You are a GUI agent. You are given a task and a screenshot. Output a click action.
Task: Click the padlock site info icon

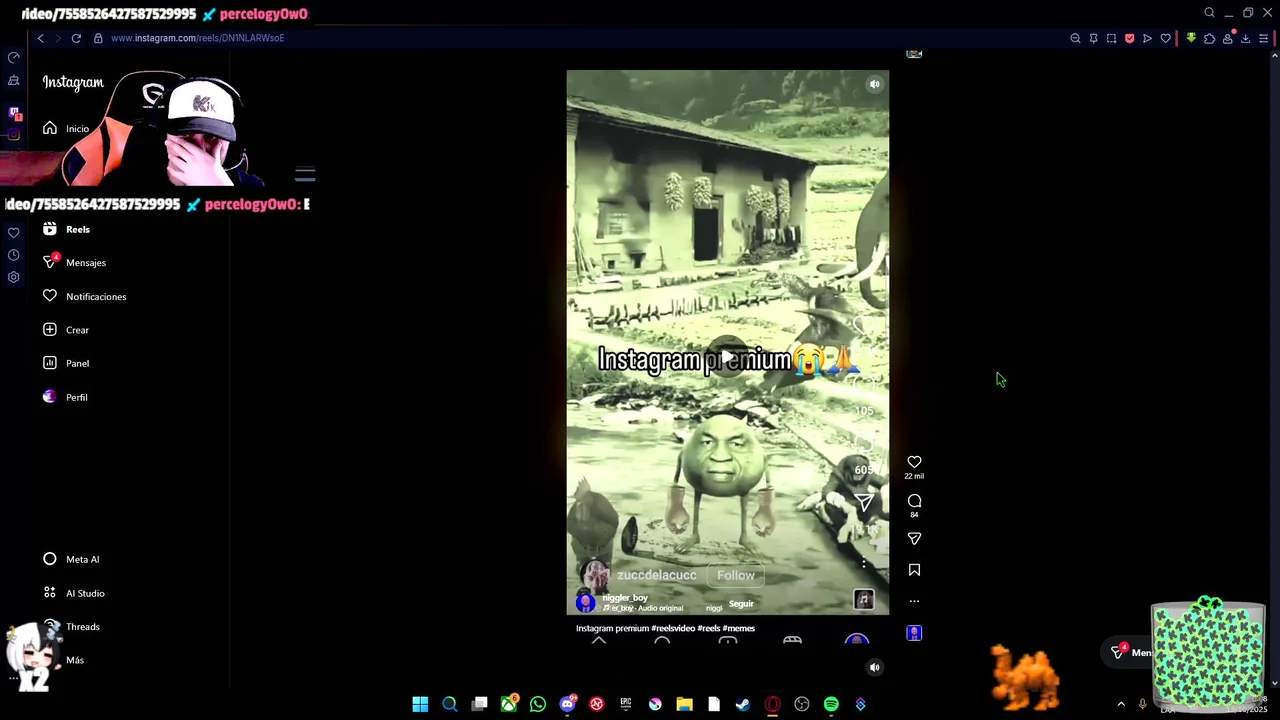coord(98,38)
